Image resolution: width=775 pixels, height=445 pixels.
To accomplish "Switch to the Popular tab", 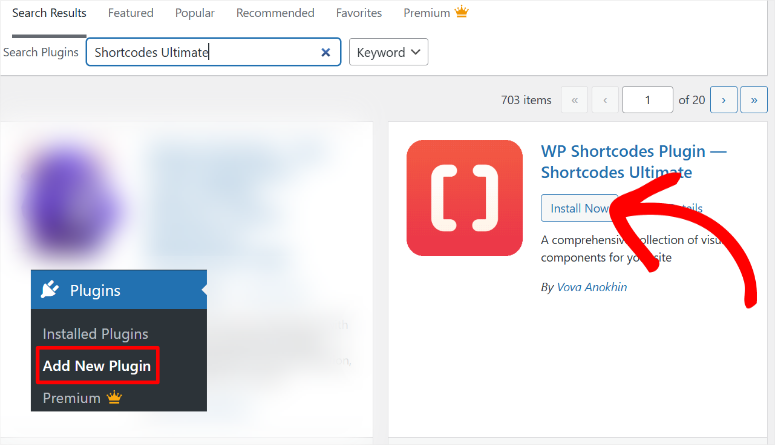I will click(x=195, y=13).
